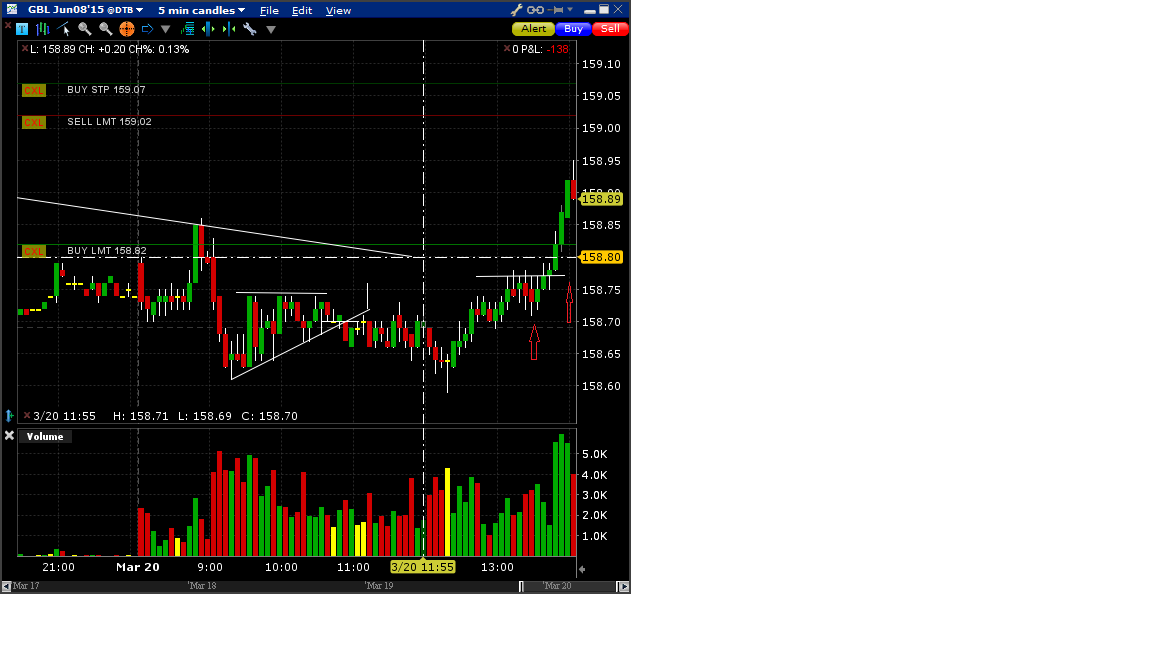Click the blue Buy button
Viewport: 1152px width, 648px height.
(573, 29)
